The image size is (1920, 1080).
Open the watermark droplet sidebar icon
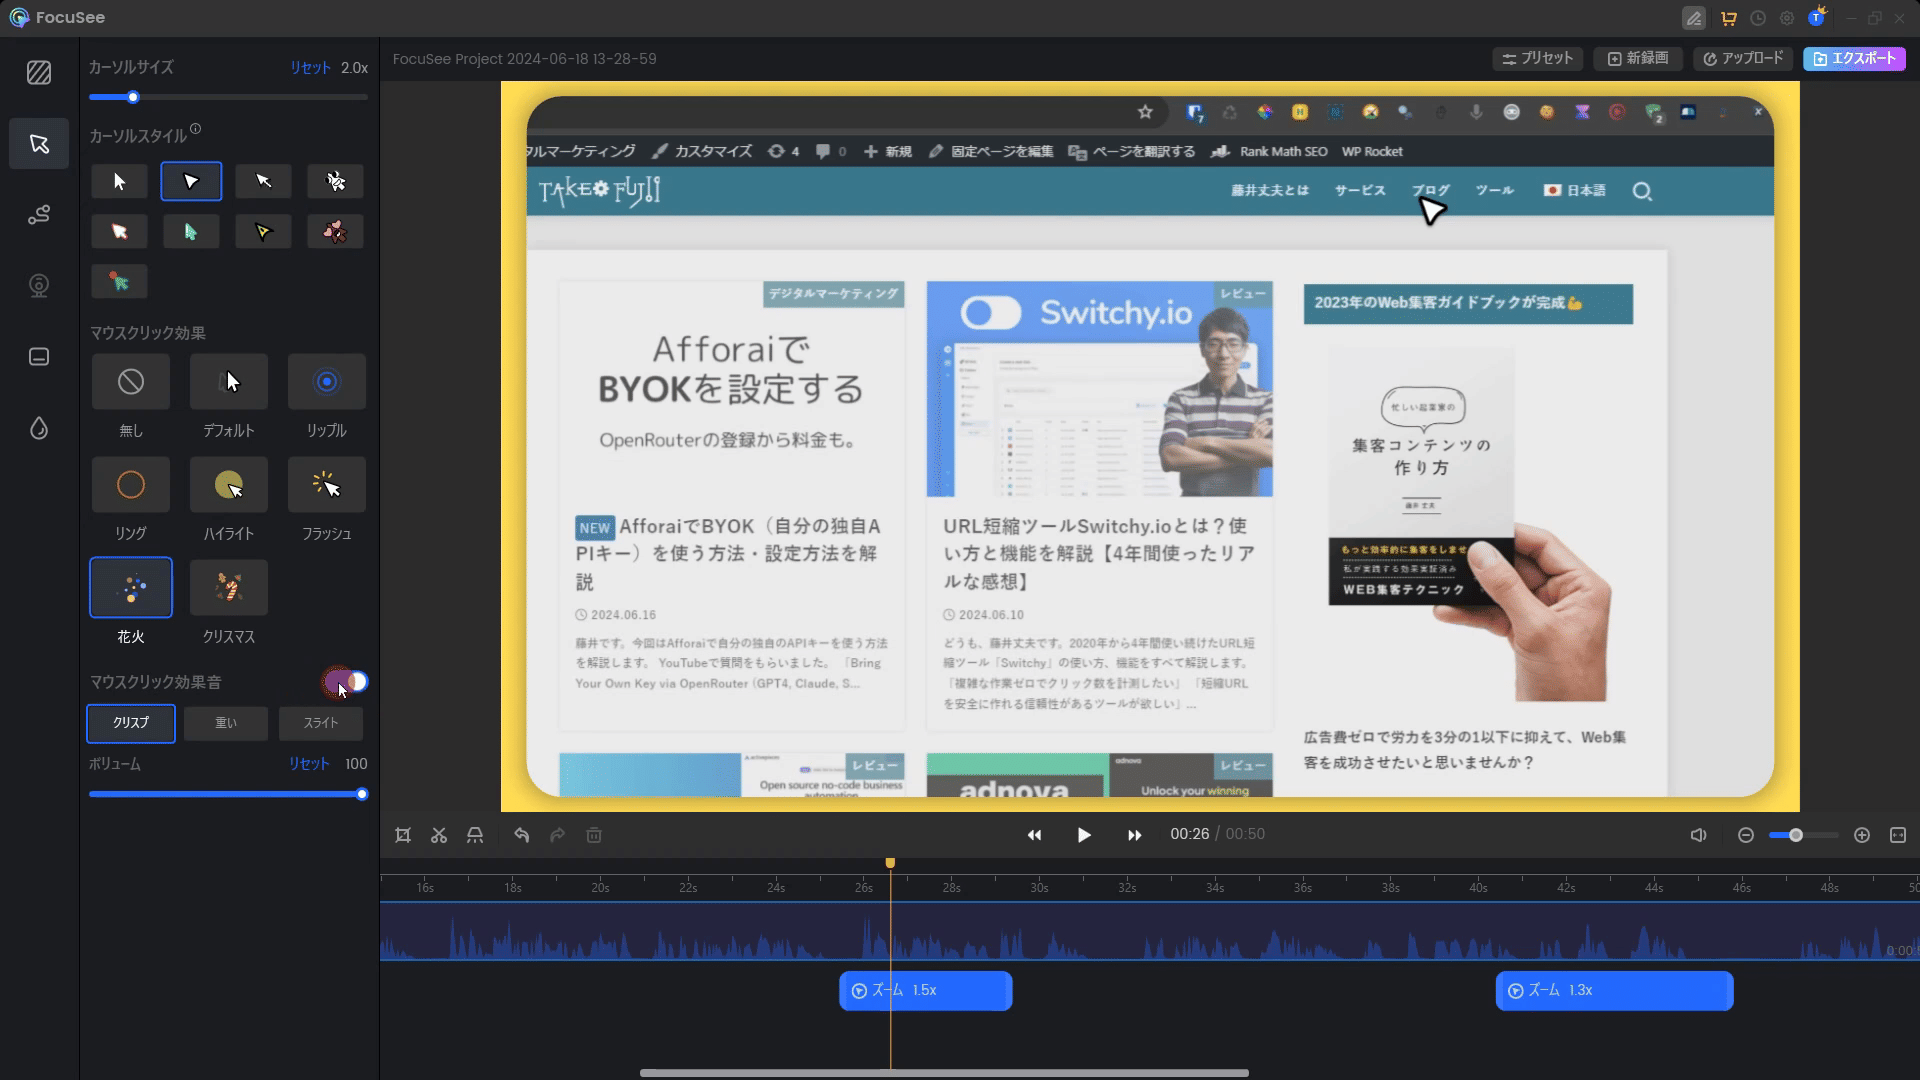point(39,429)
